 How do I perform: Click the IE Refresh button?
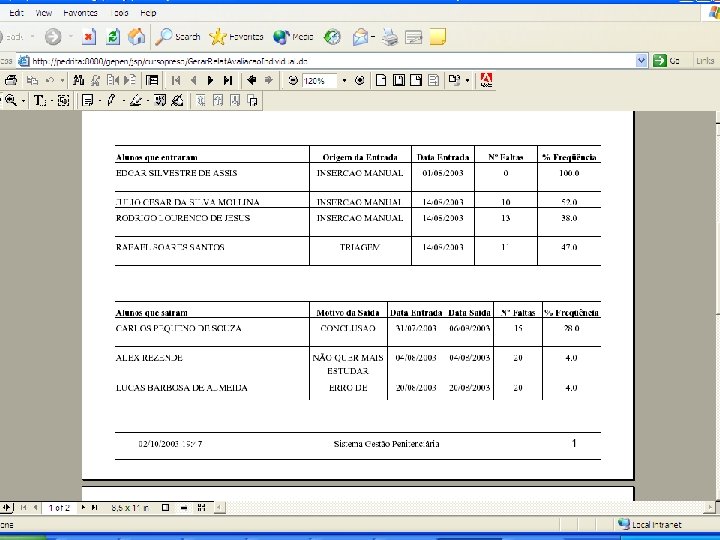(112, 37)
